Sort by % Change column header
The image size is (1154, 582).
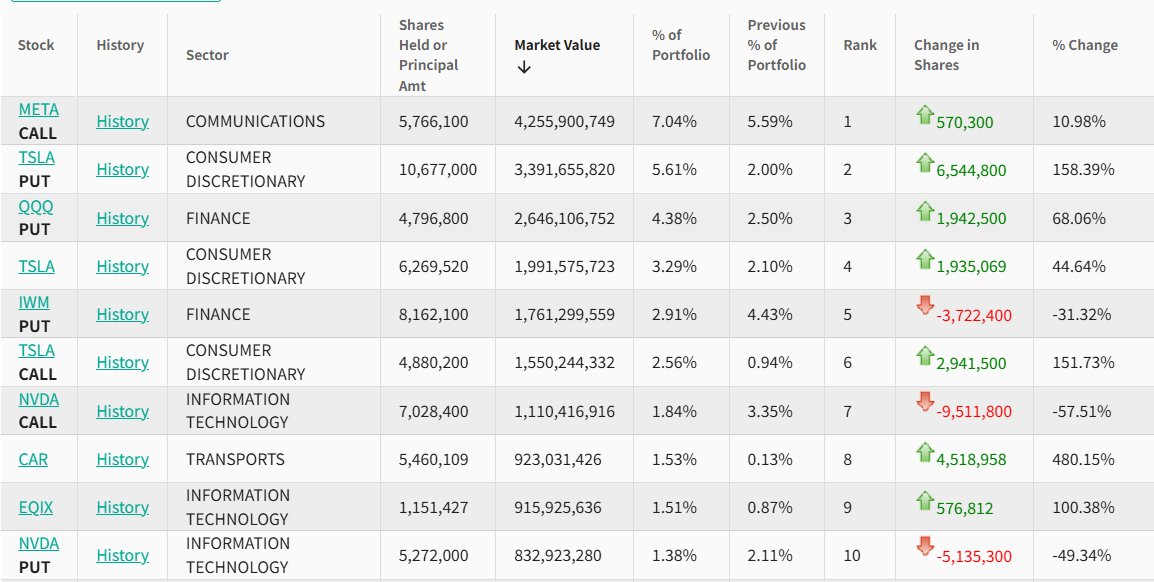click(1084, 45)
